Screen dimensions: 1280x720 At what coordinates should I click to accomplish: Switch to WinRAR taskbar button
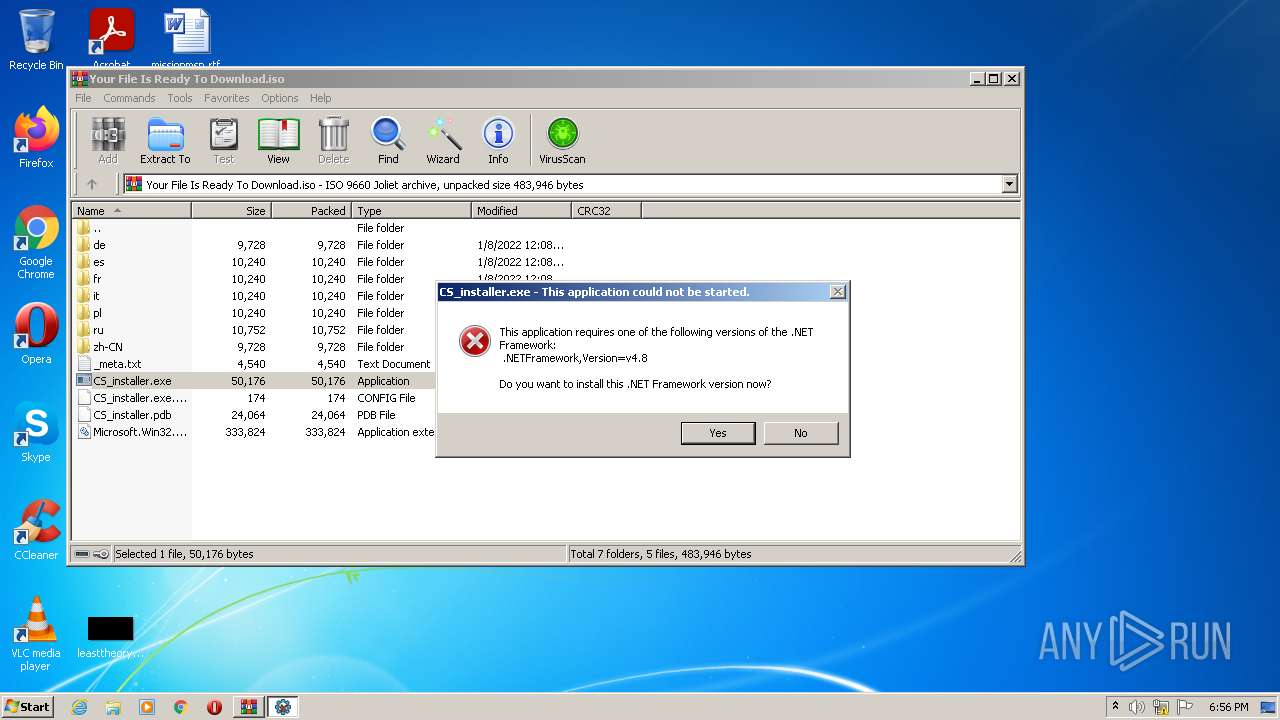pyautogui.click(x=249, y=707)
